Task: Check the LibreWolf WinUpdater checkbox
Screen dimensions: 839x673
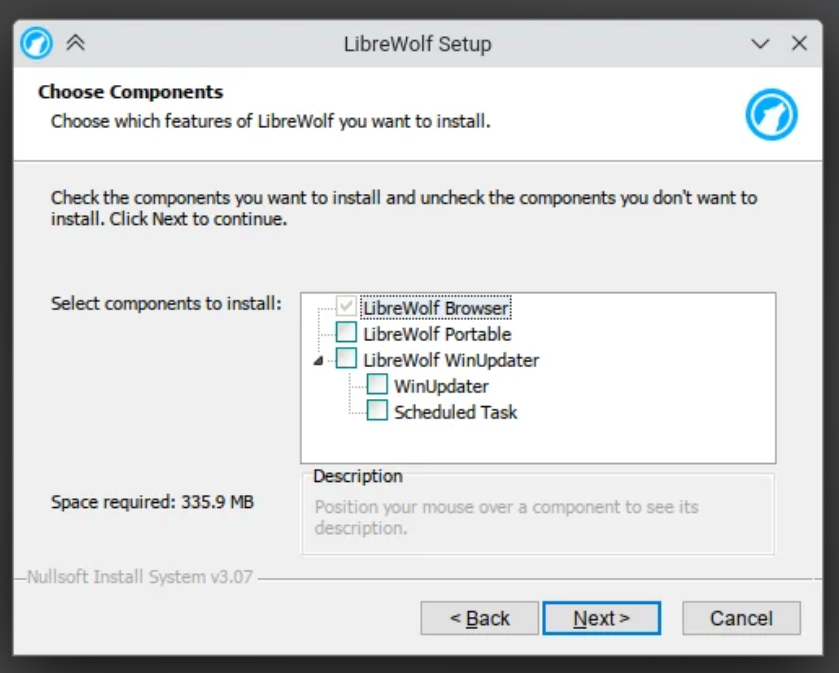Action: pos(346,359)
